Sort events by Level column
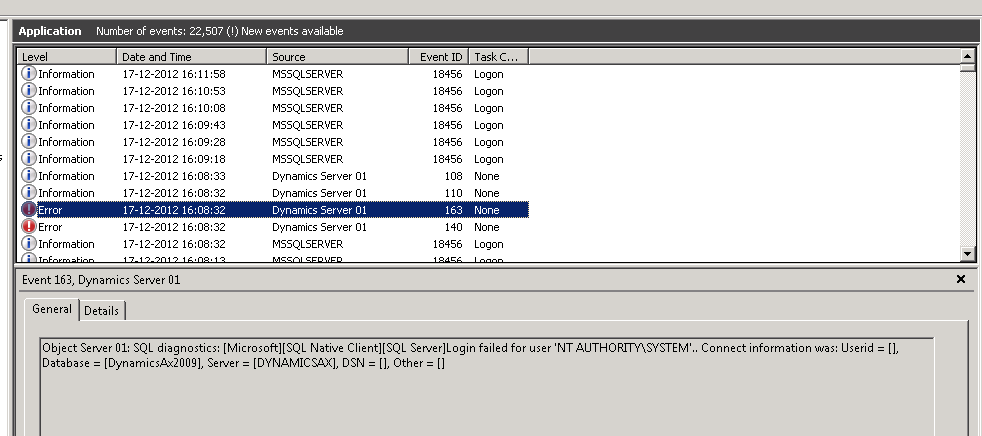This screenshot has height=436, width=982. pos(67,56)
